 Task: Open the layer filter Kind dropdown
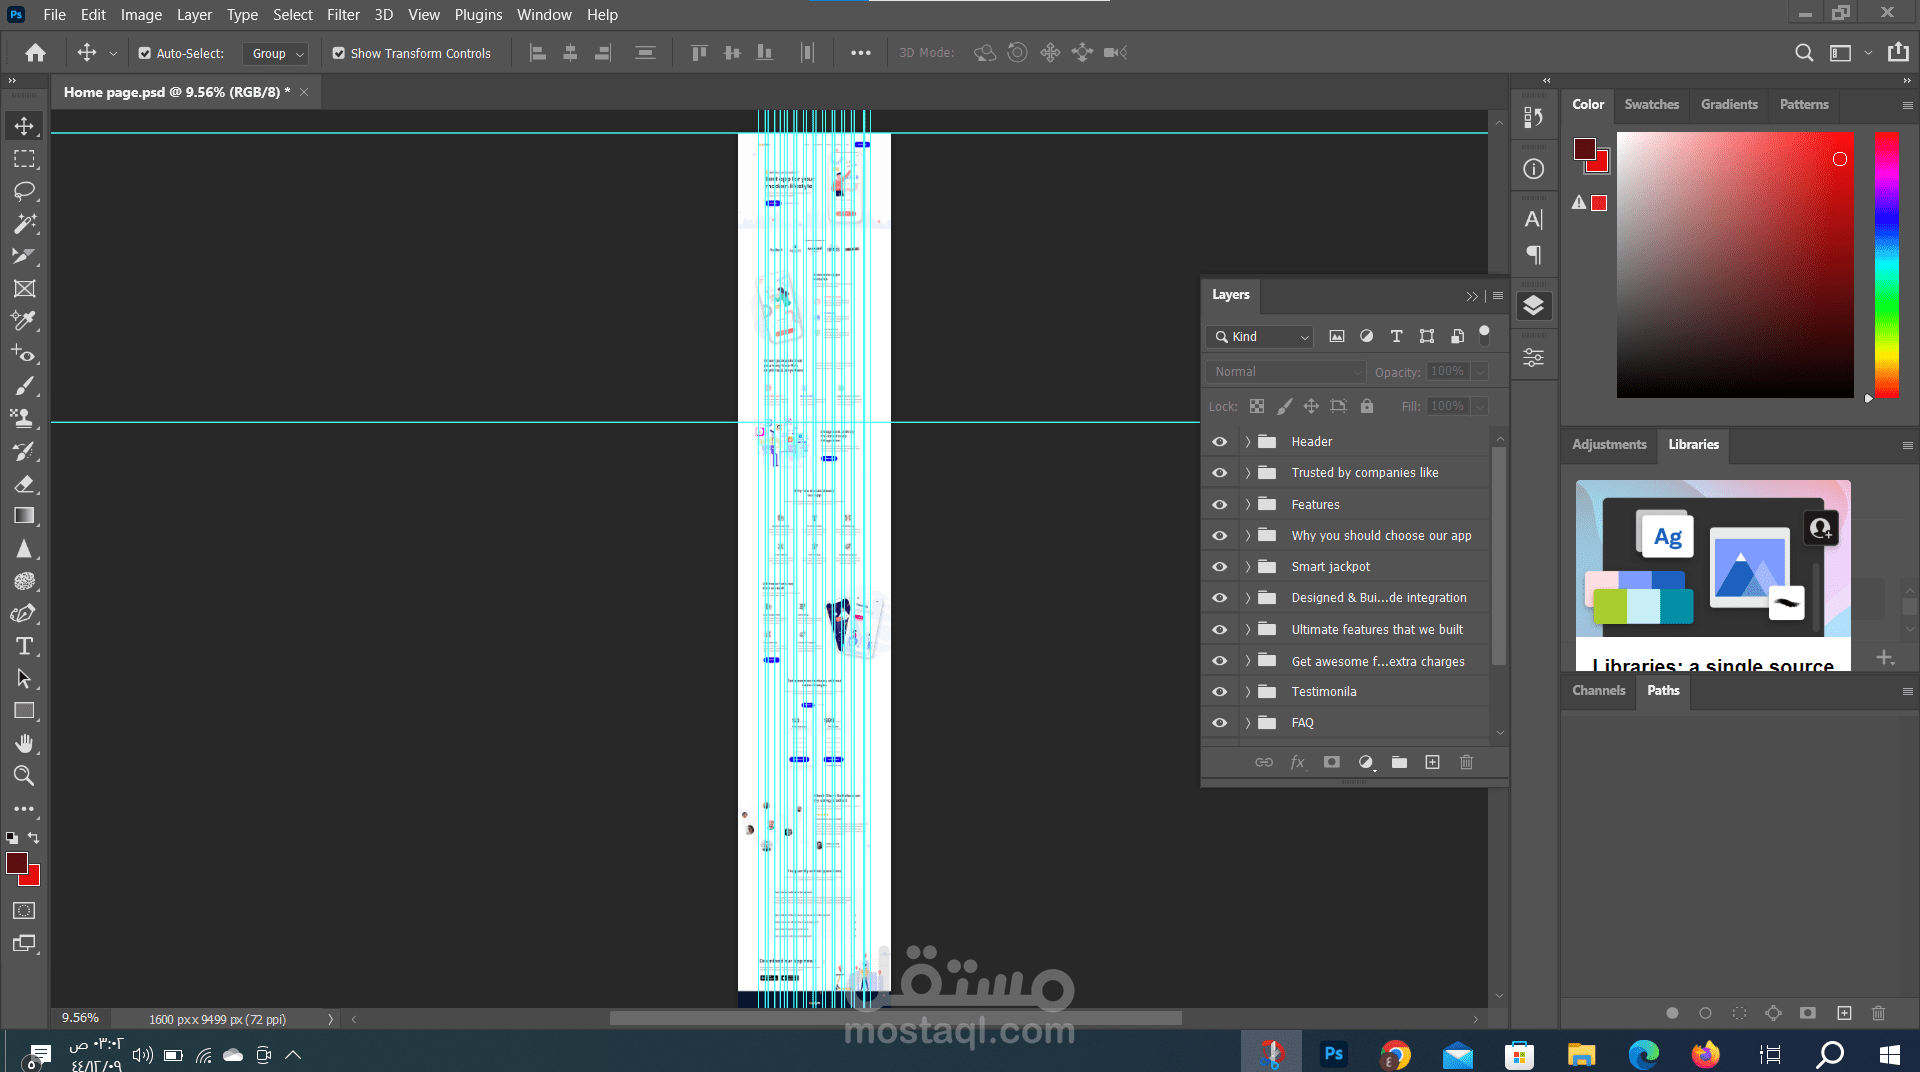coord(1260,337)
